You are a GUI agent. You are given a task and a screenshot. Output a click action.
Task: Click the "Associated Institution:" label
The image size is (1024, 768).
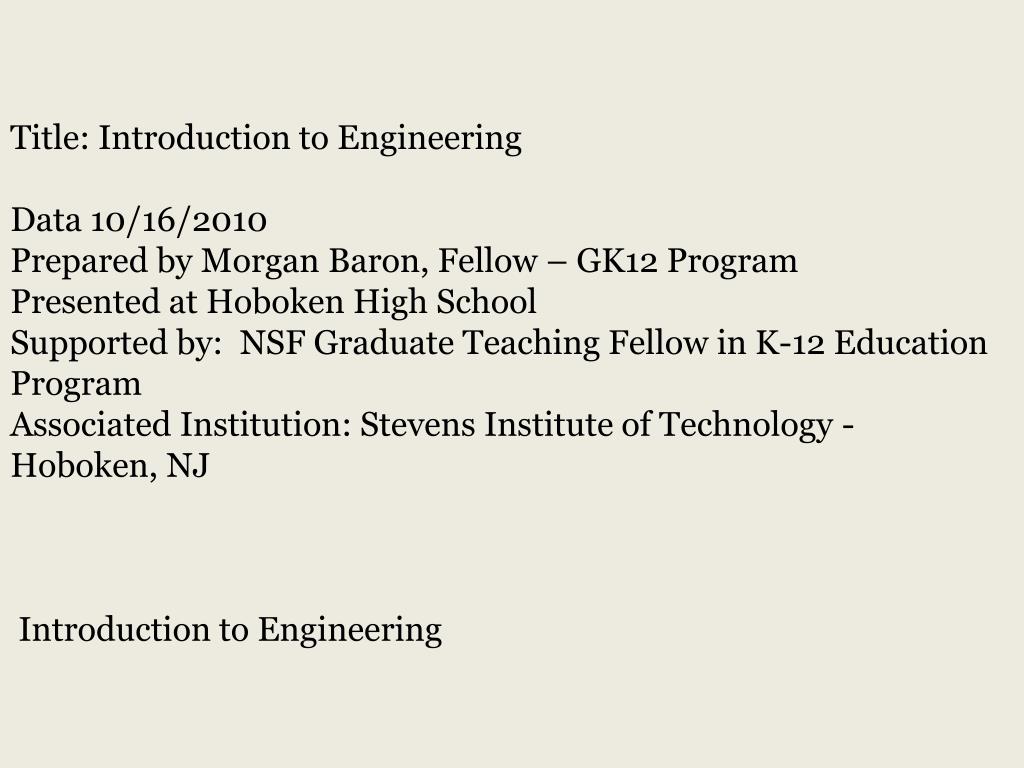182,424
